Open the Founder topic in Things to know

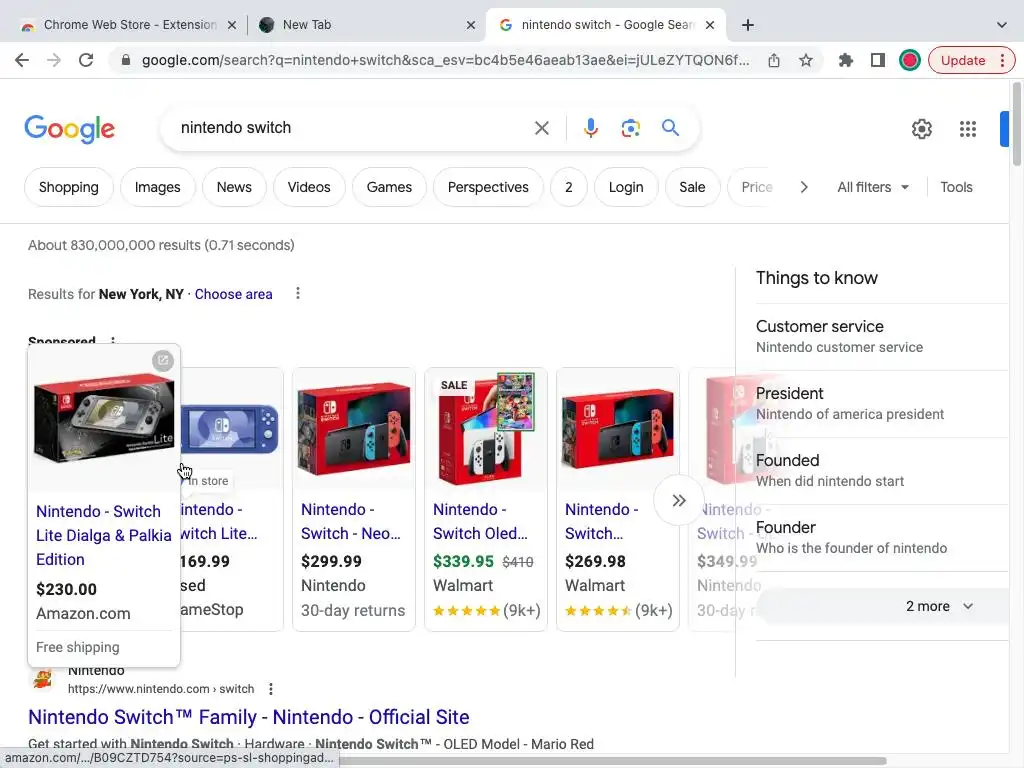click(882, 537)
